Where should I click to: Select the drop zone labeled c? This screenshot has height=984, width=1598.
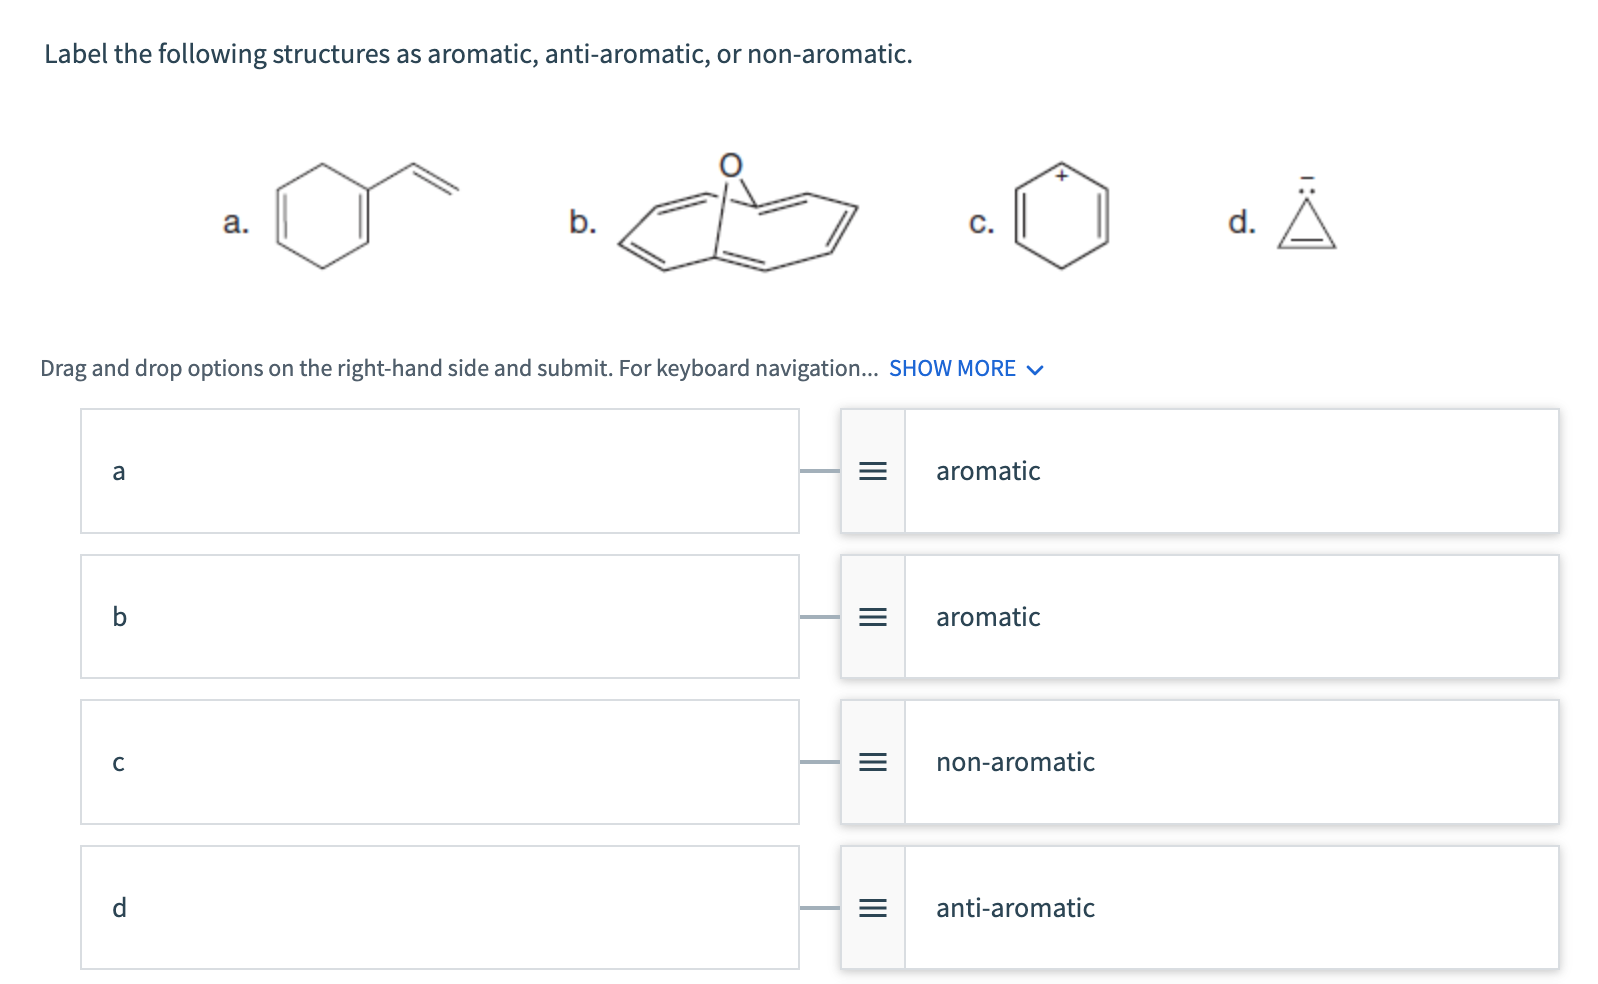click(x=439, y=762)
